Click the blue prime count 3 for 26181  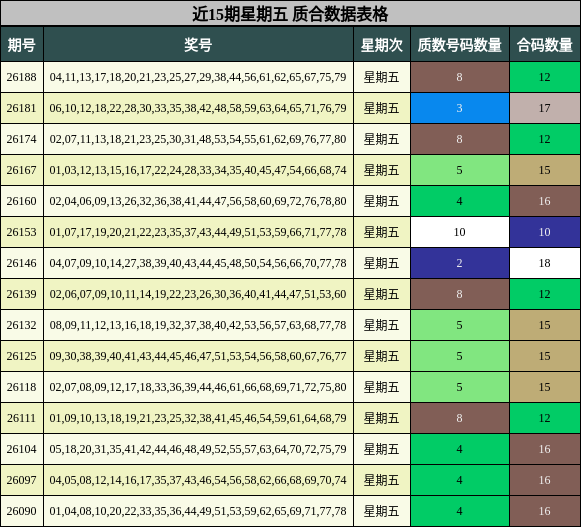[459, 108]
